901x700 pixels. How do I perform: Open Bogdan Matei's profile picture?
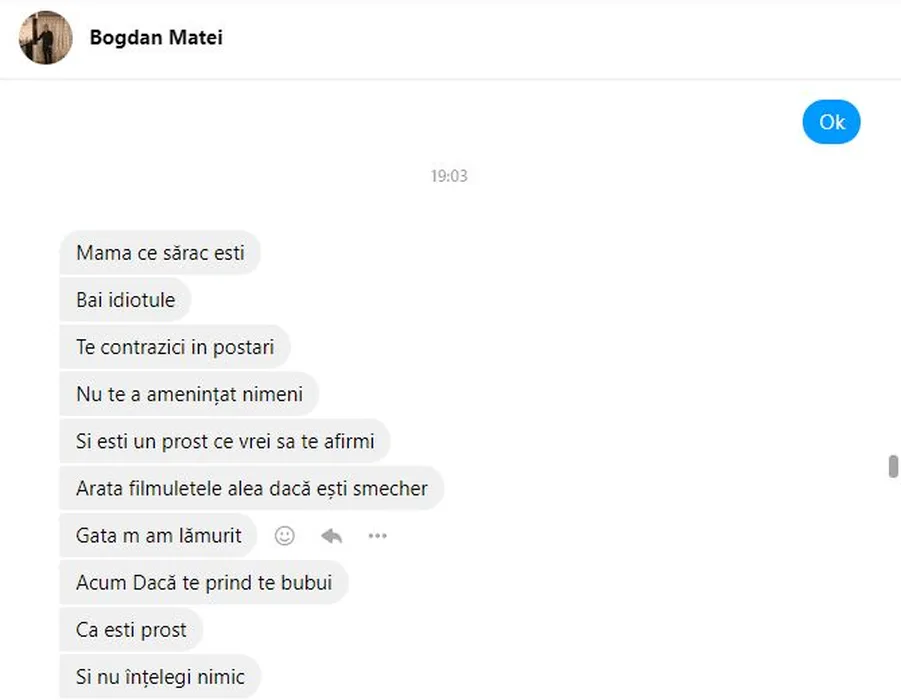[x=46, y=38]
